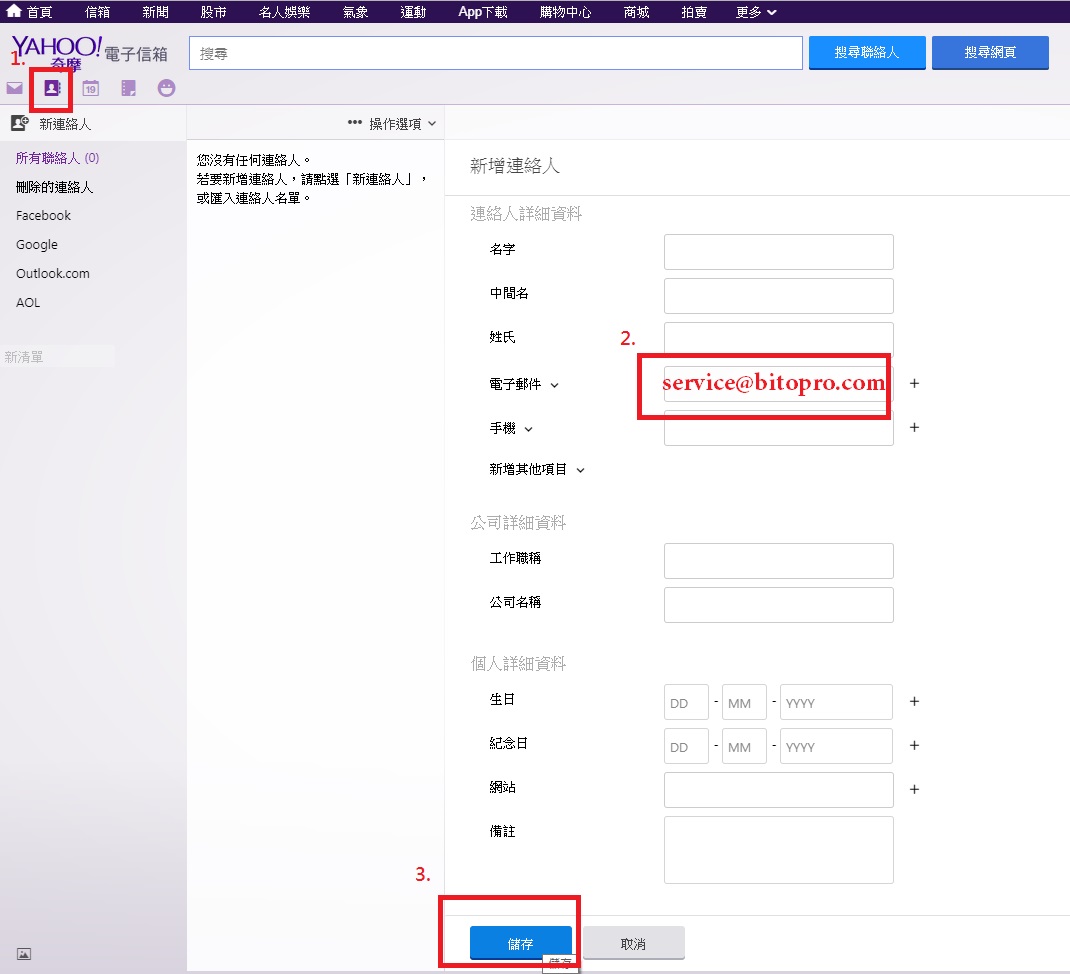This screenshot has width=1070, height=974.
Task: Click the 中間名 input field
Action: 779,296
